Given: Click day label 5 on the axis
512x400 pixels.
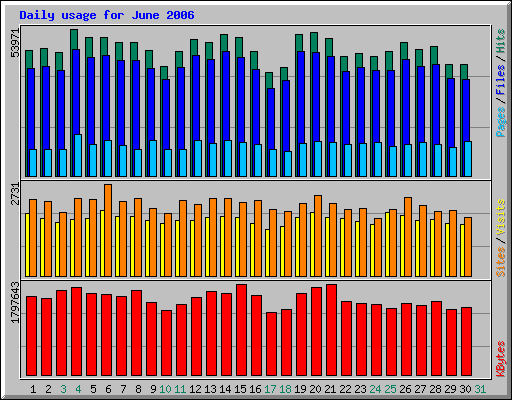Looking at the screenshot, I should [x=93, y=389].
